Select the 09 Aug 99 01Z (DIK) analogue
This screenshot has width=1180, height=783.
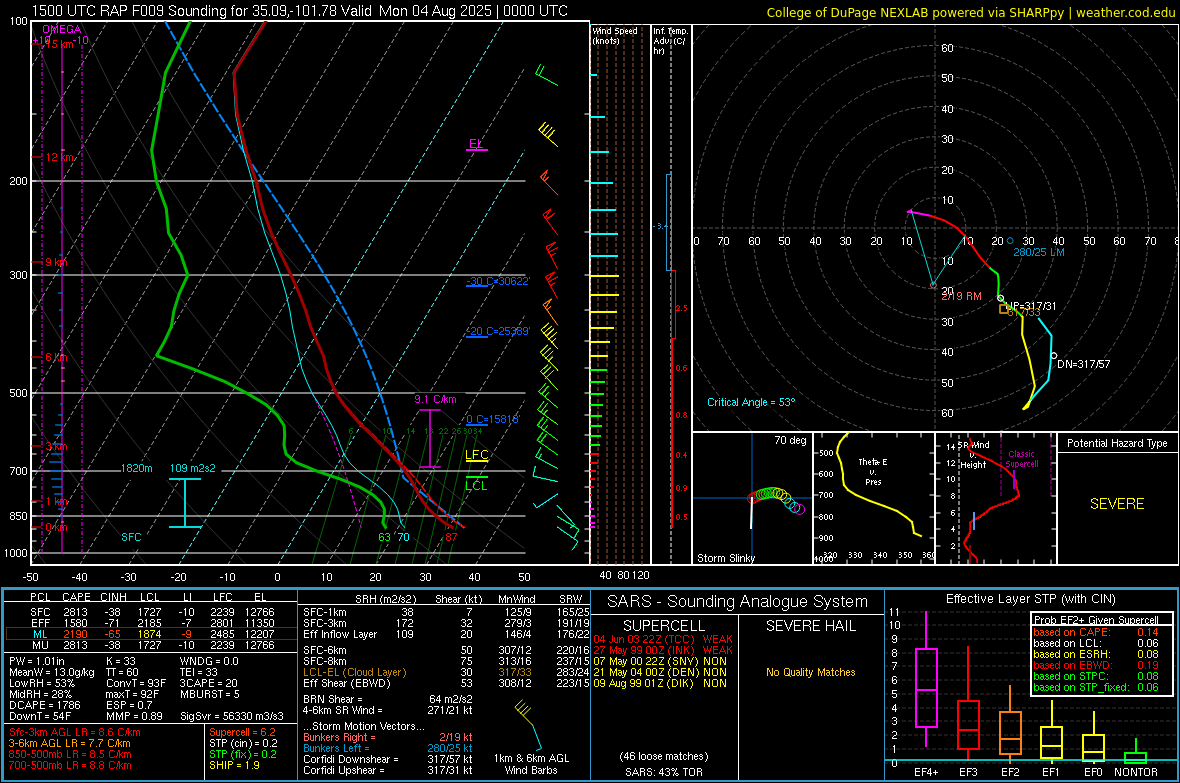click(660, 683)
